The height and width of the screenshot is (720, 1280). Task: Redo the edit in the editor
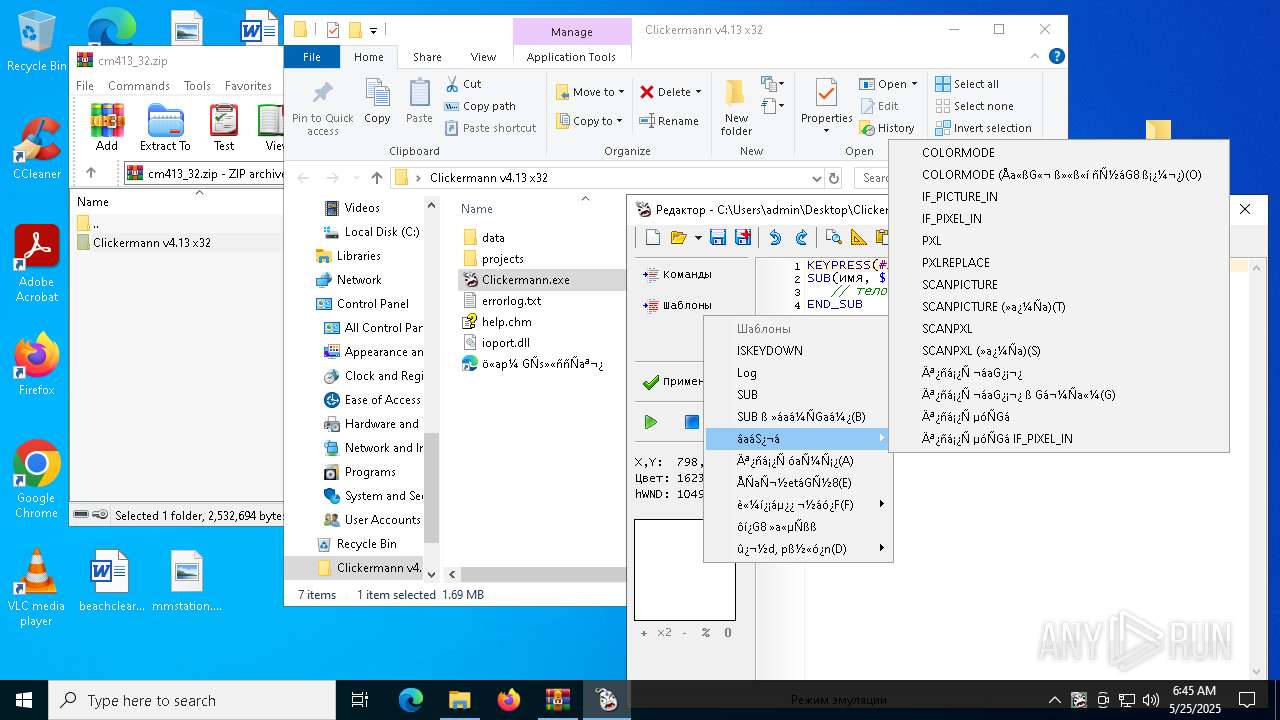(801, 237)
